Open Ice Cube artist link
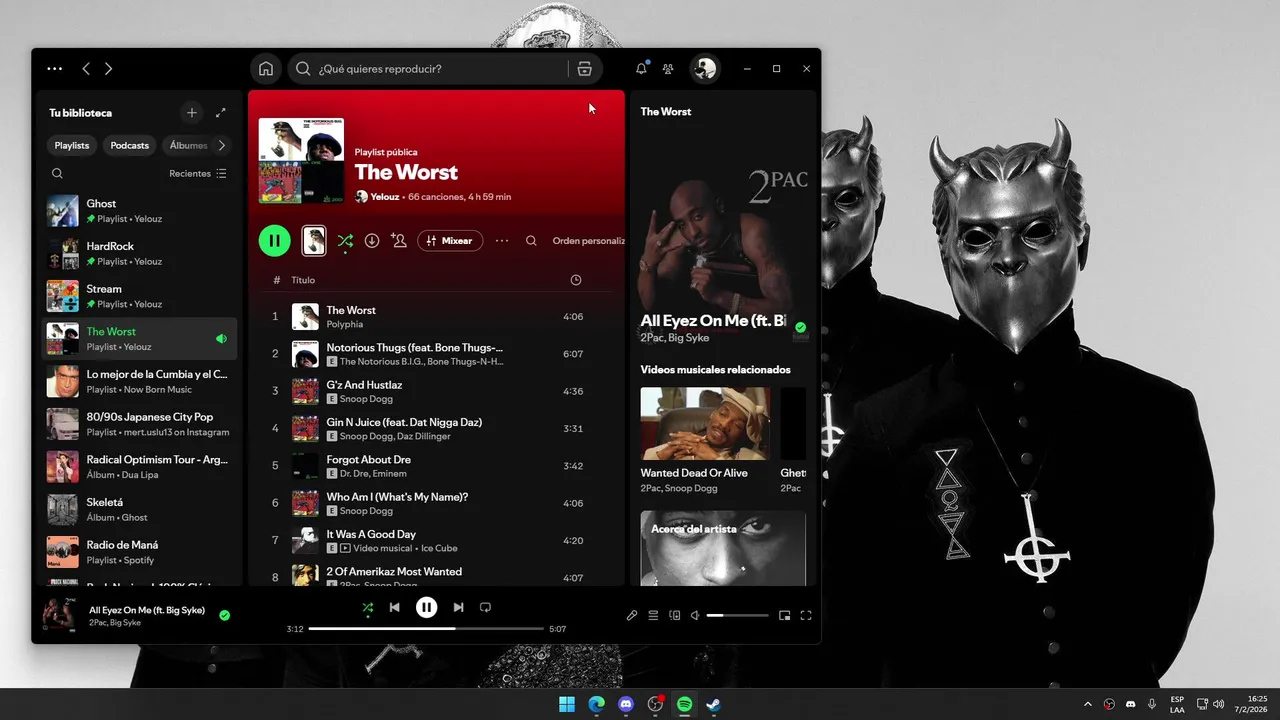1280x720 pixels. pos(438,548)
